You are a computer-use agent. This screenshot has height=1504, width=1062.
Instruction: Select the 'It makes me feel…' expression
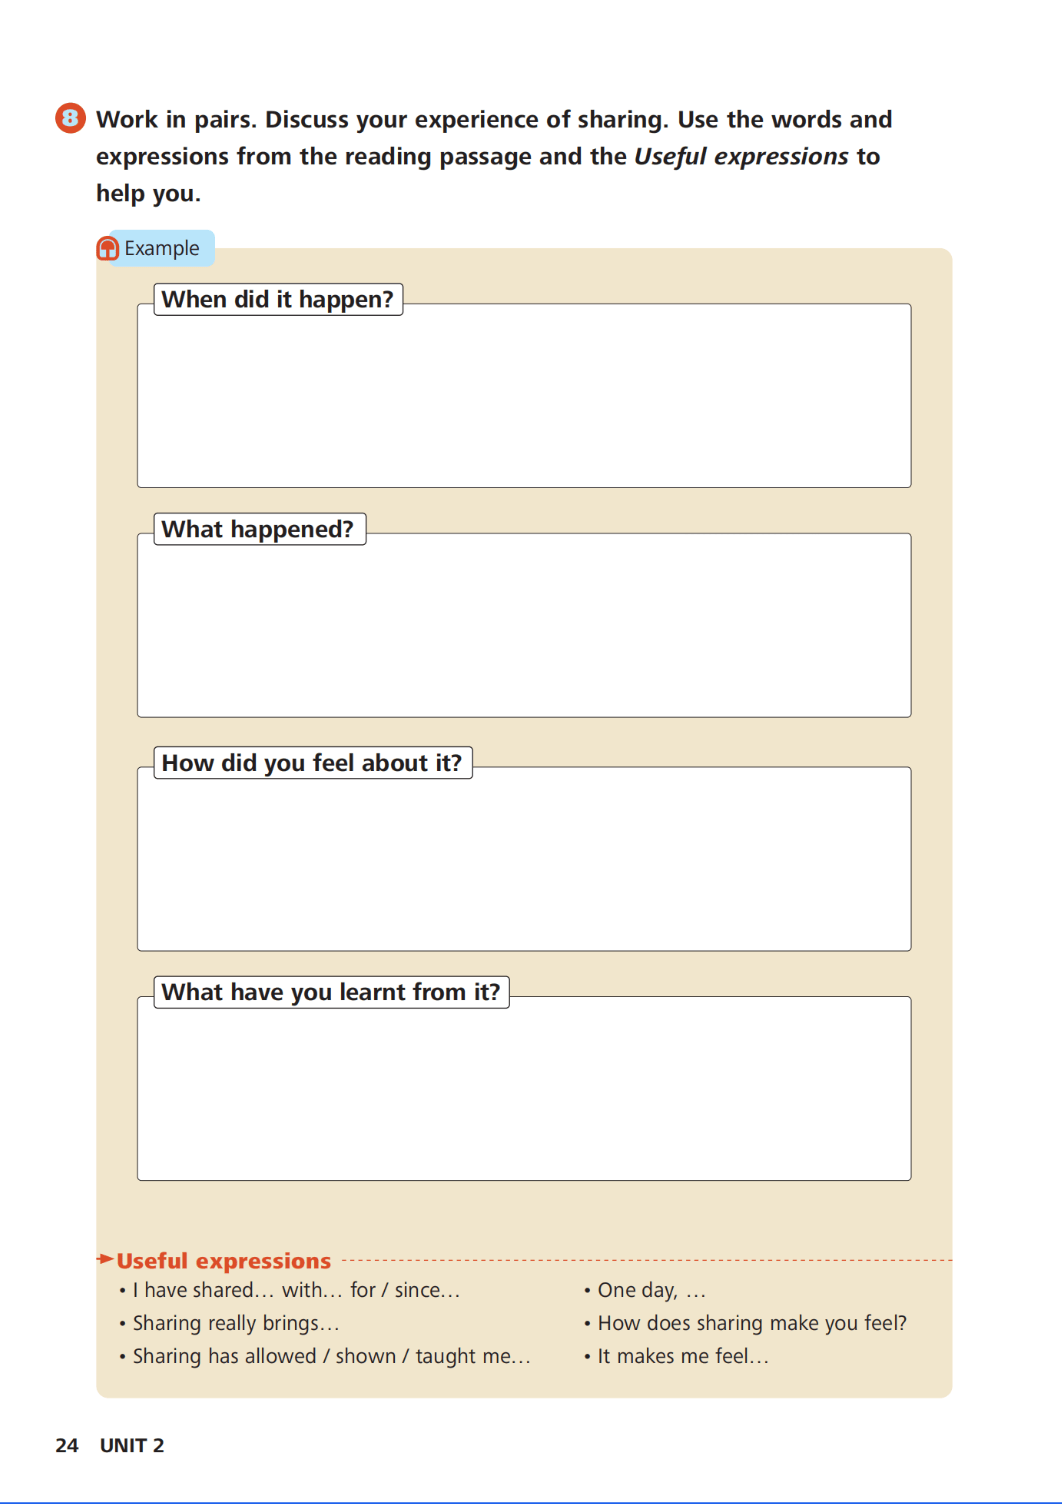[683, 1356]
